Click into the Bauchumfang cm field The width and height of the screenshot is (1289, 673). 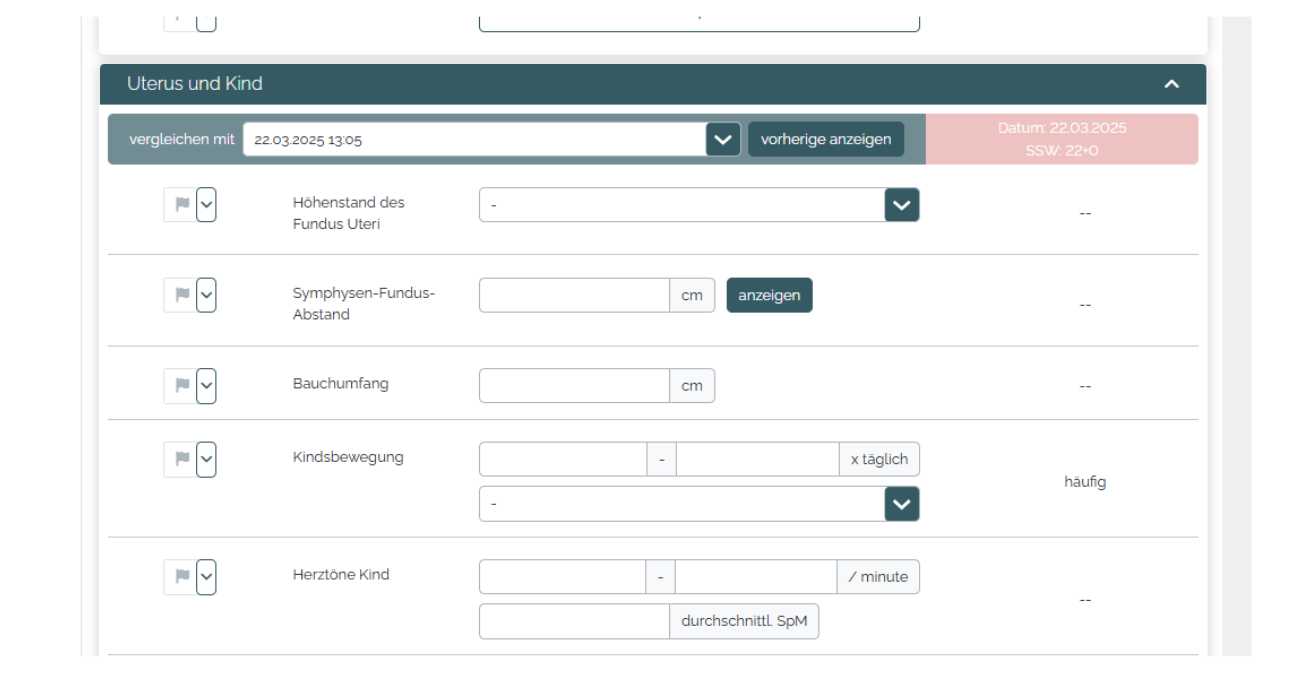[x=574, y=386]
